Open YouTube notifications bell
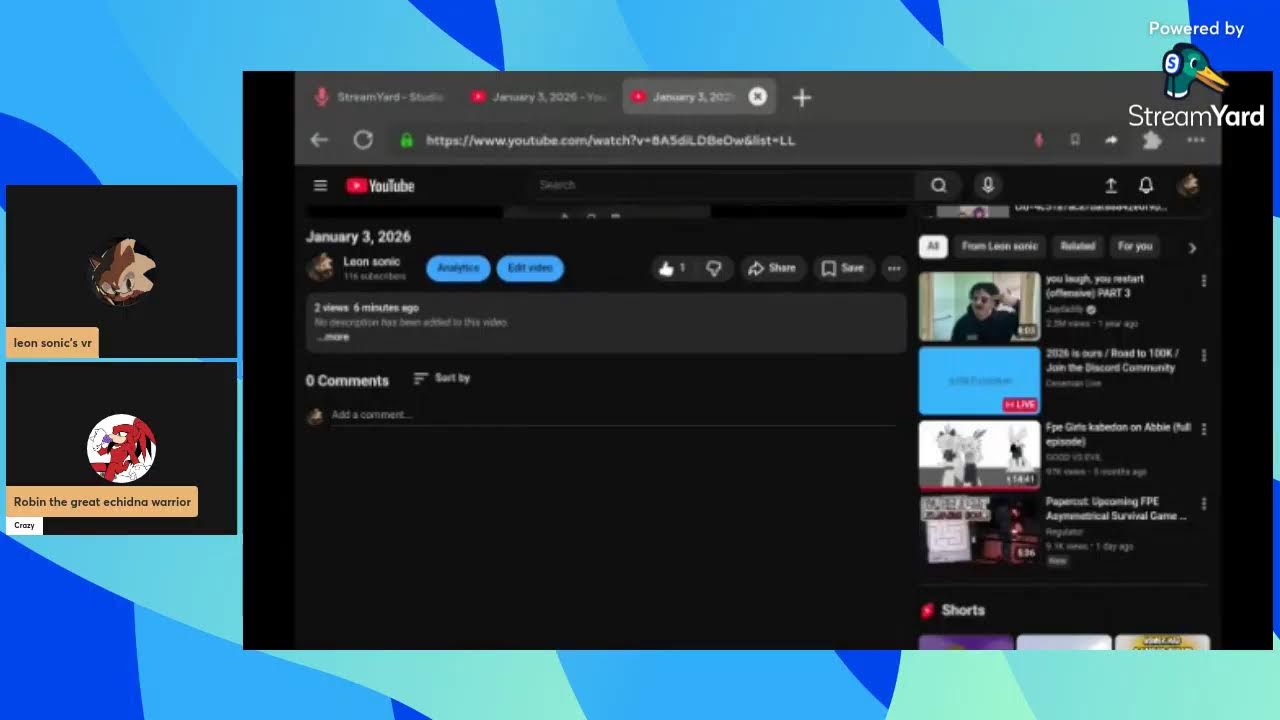This screenshot has width=1280, height=720. pyautogui.click(x=1146, y=185)
